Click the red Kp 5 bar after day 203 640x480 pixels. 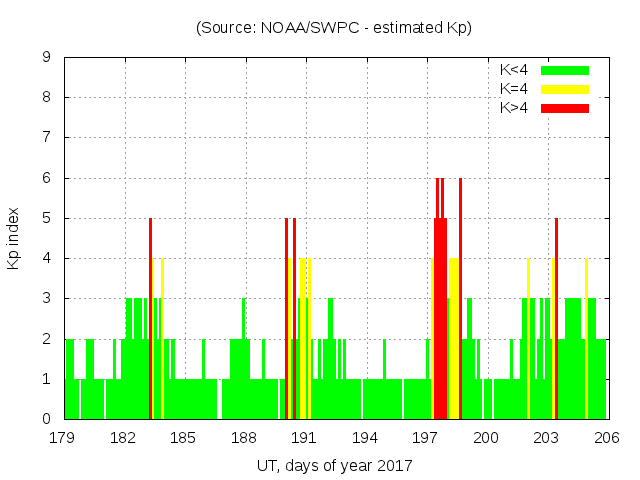[x=556, y=320]
